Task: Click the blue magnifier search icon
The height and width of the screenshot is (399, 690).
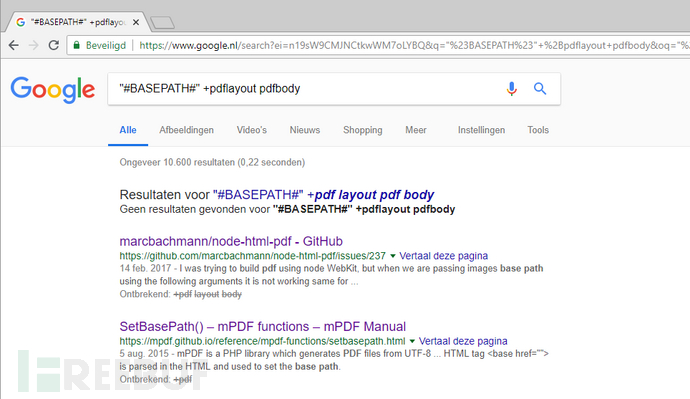Action: [x=540, y=88]
